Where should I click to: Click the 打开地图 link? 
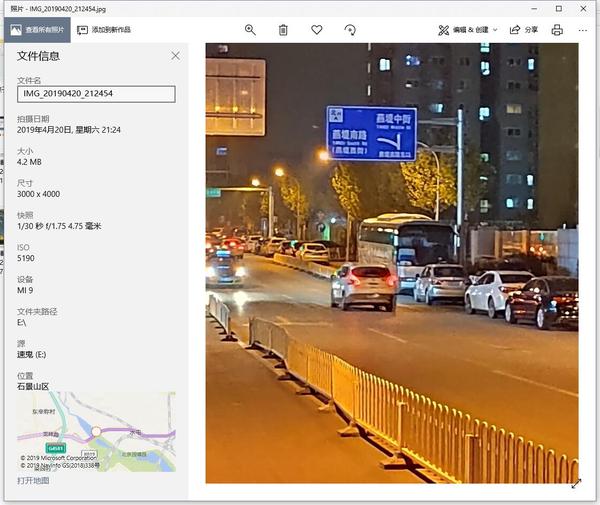(x=33, y=481)
